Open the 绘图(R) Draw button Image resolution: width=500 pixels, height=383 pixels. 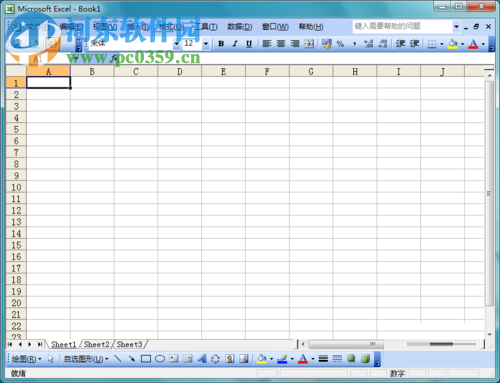click(x=26, y=359)
